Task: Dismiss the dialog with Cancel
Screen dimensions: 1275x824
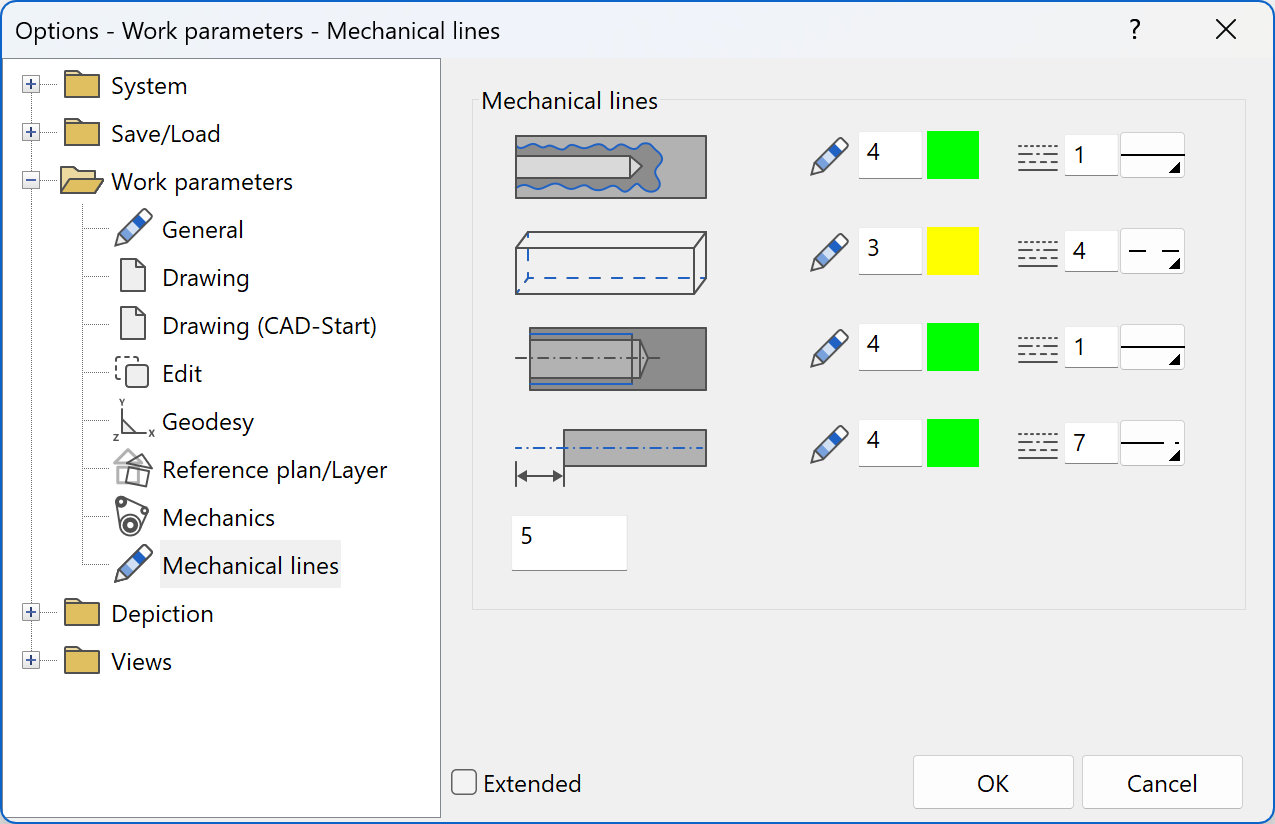Action: tap(1161, 782)
